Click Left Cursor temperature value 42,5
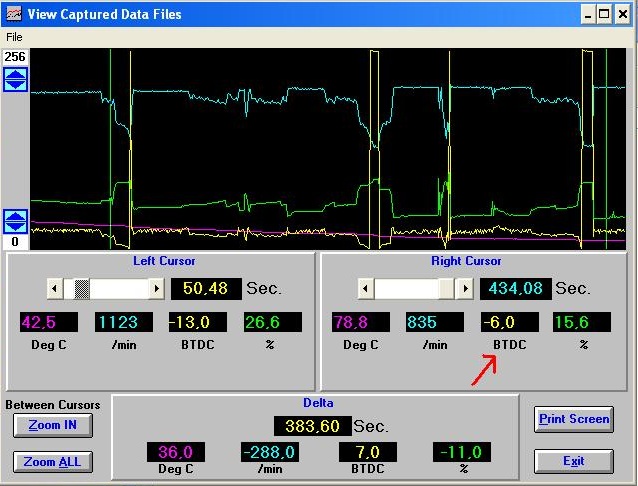Viewport: 638px width, 486px height. [49, 322]
